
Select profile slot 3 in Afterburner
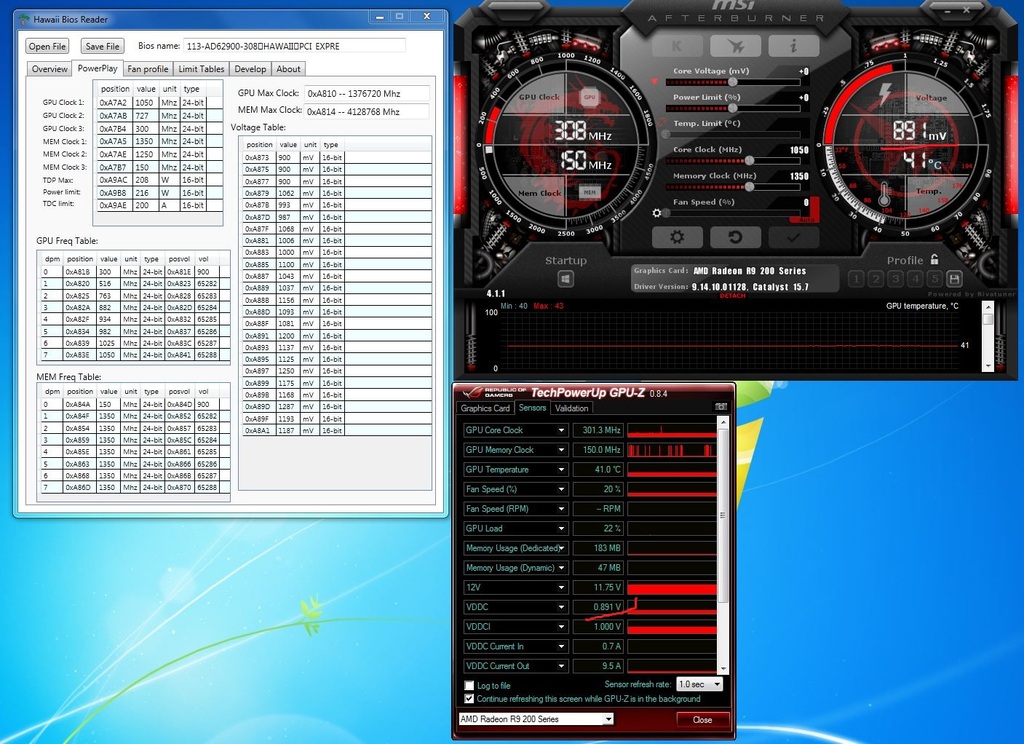[895, 280]
